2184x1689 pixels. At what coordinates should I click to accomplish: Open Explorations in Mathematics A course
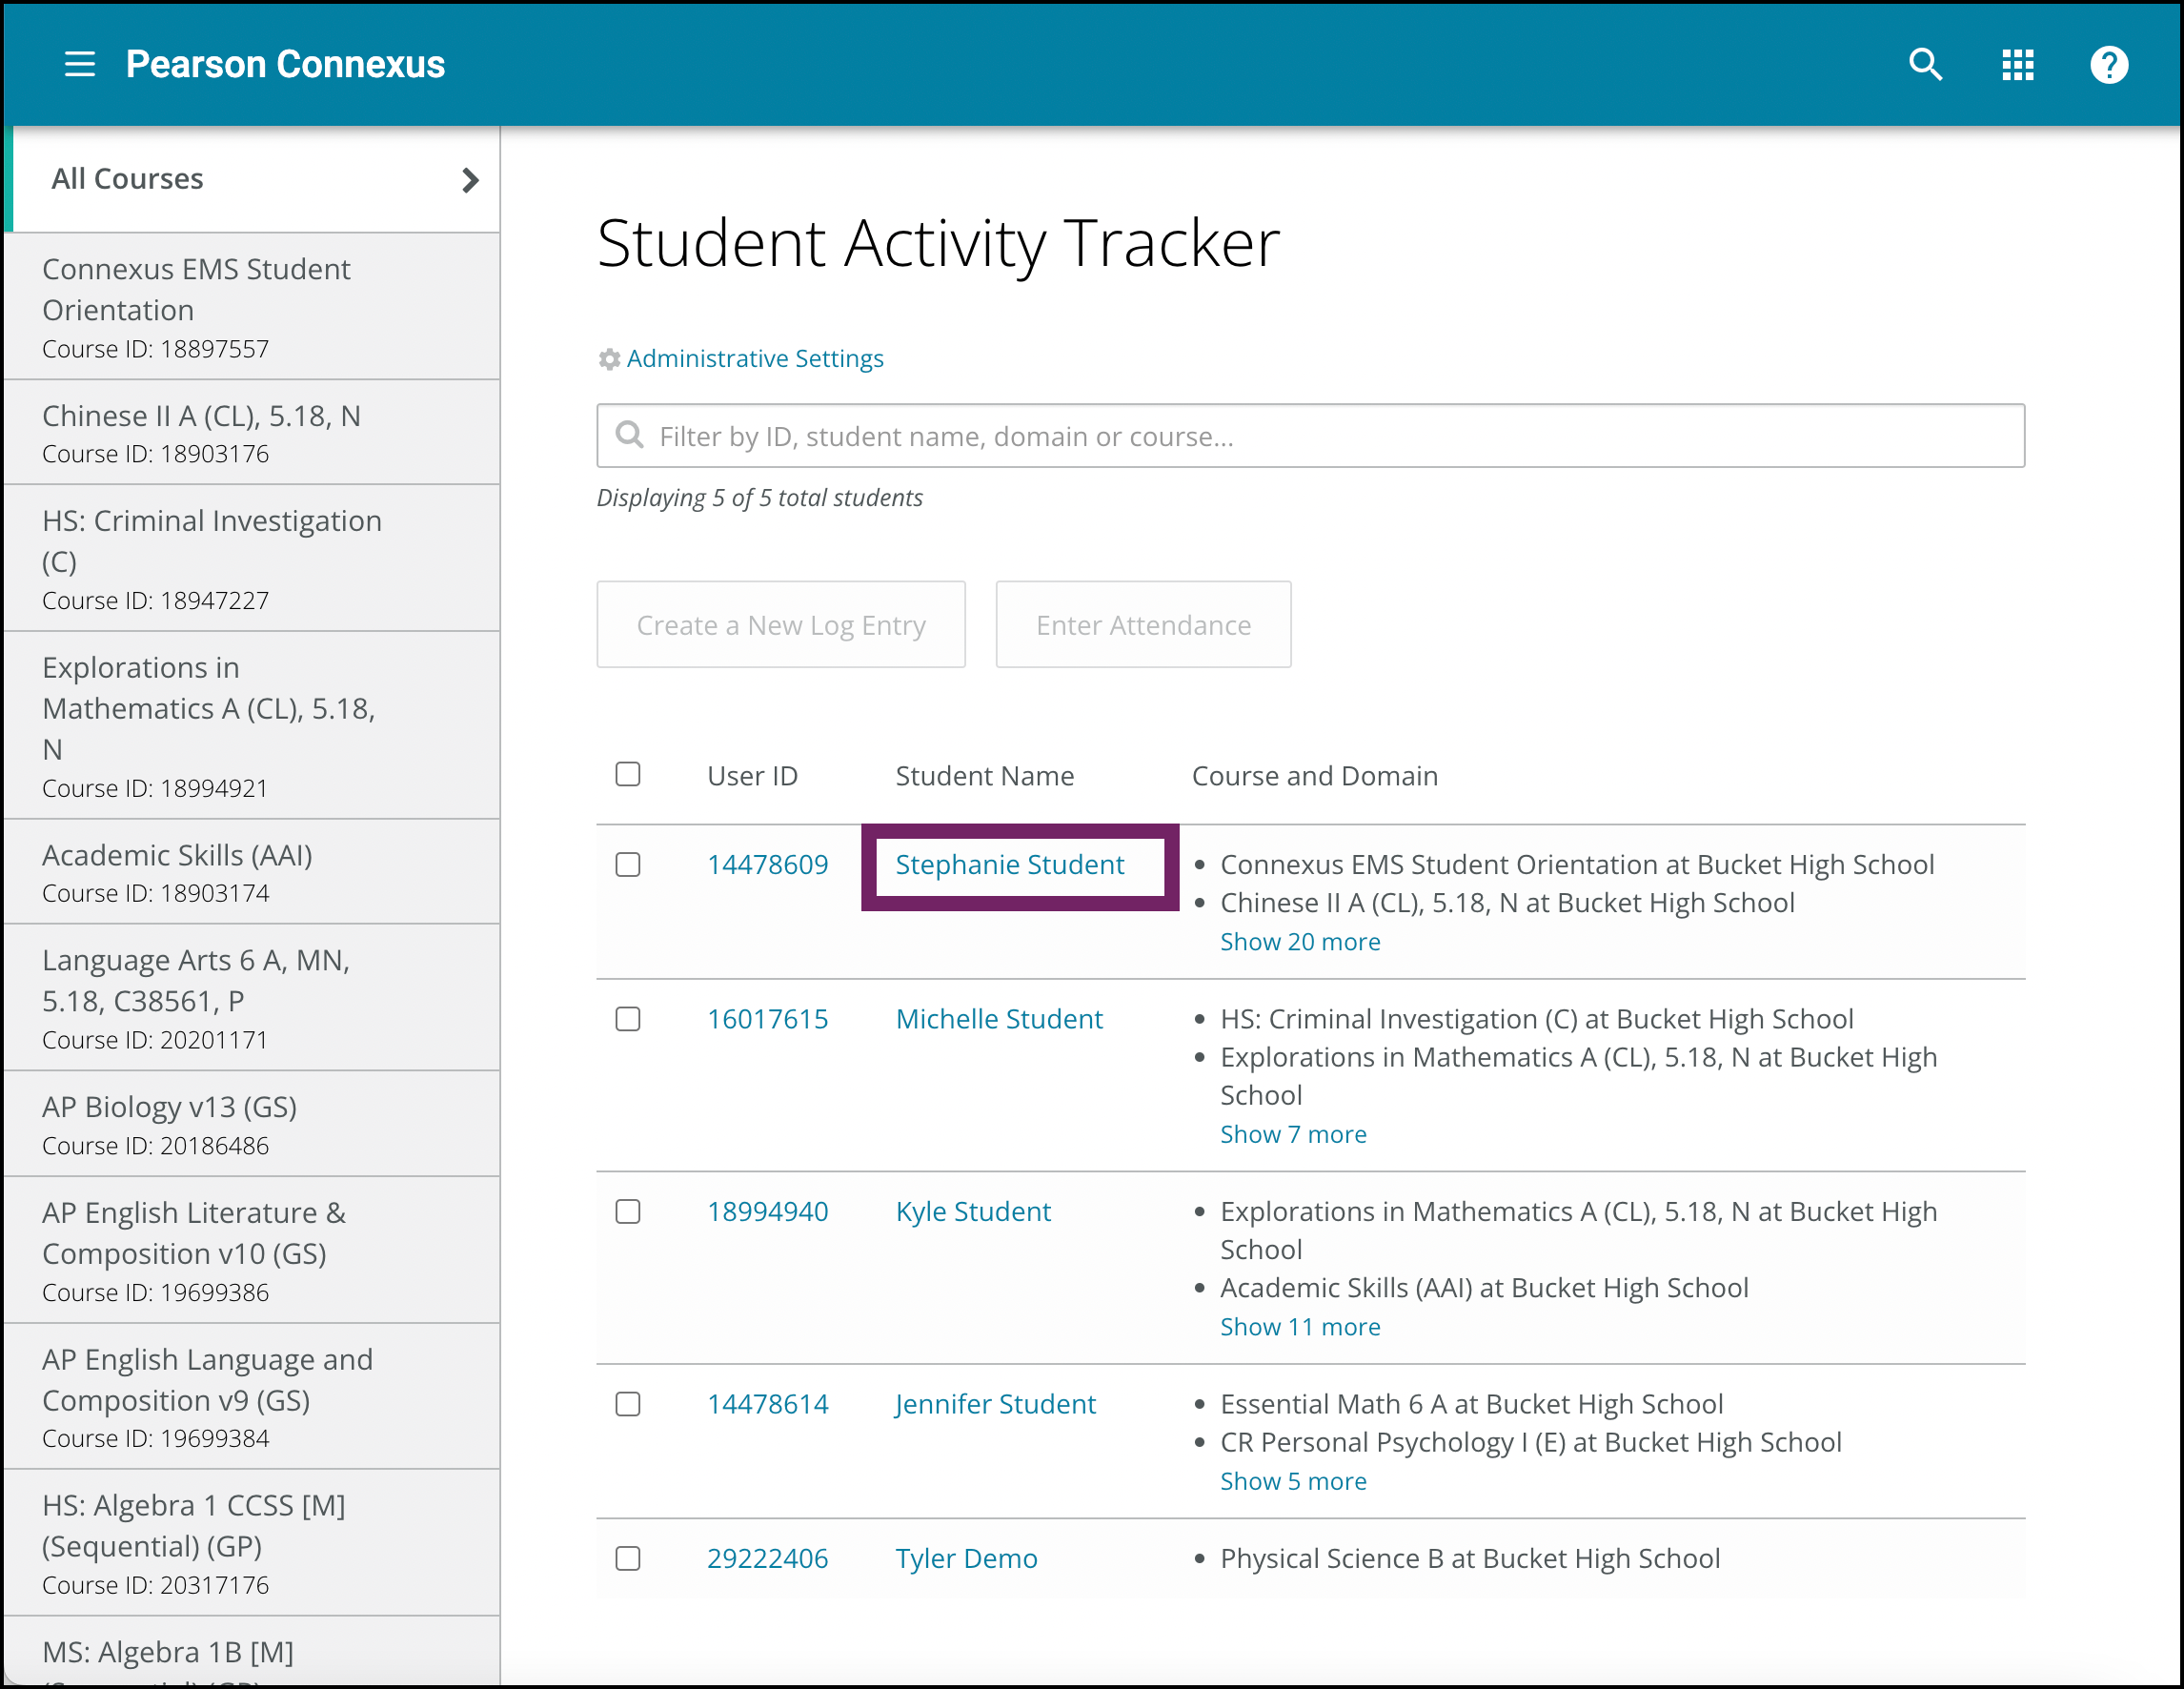pyautogui.click(x=253, y=726)
